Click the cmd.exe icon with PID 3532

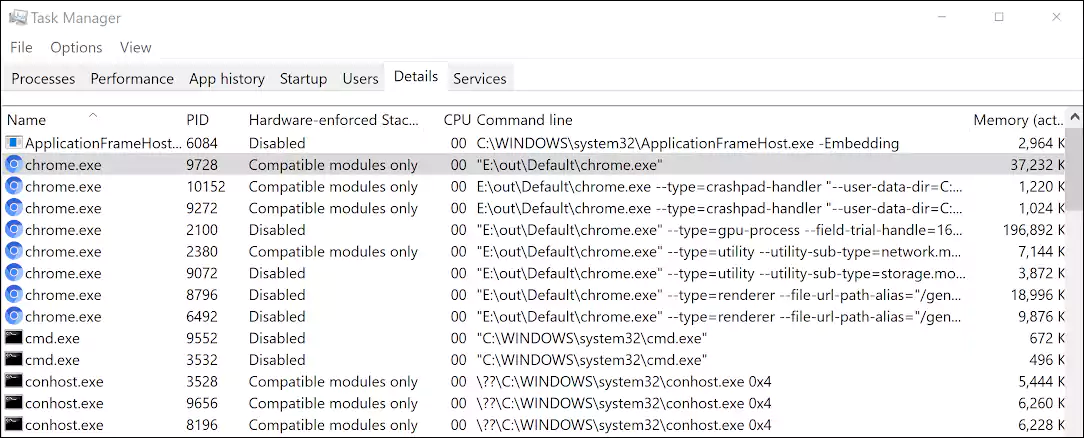(14, 360)
